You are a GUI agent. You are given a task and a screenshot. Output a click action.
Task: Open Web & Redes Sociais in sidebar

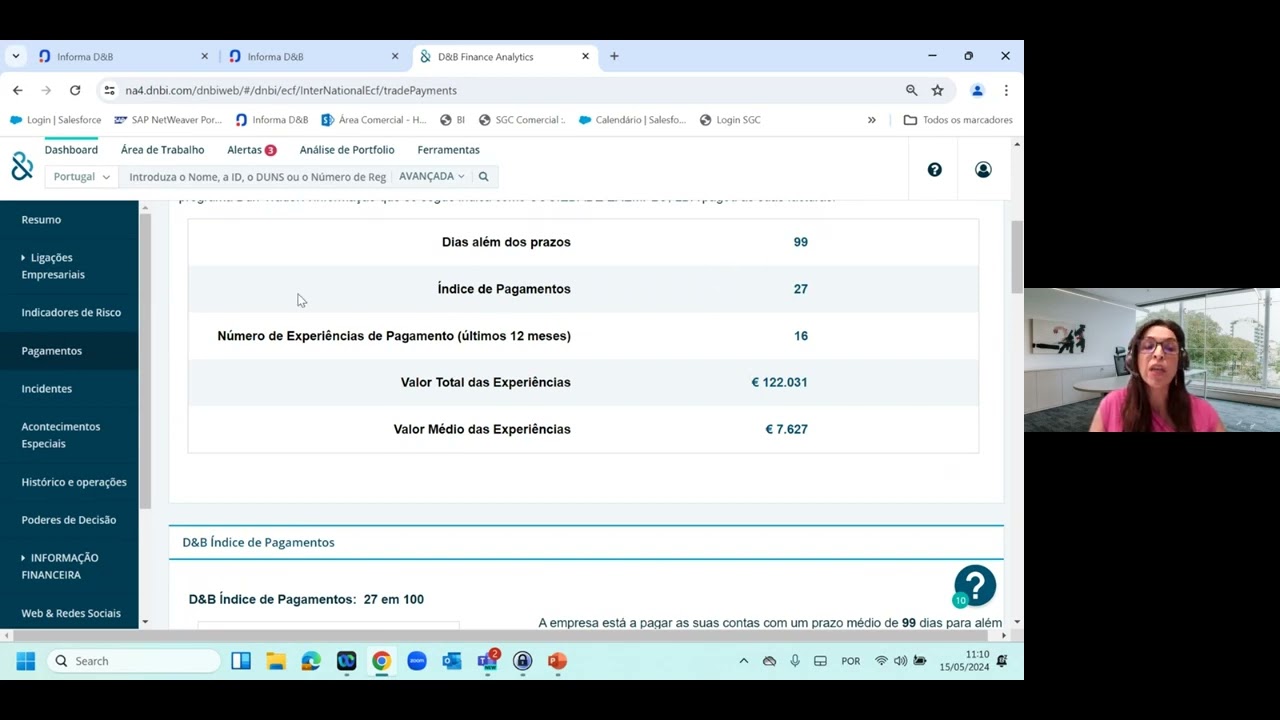[71, 613]
